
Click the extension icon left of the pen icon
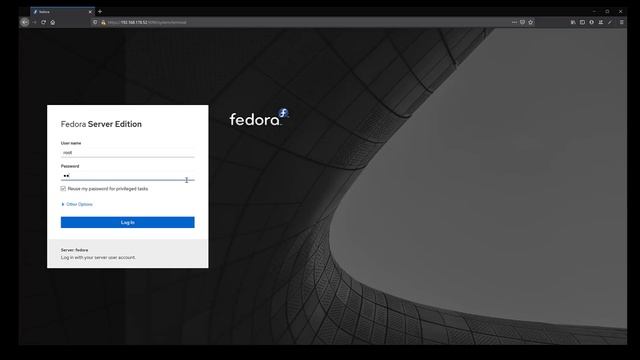pos(601,22)
